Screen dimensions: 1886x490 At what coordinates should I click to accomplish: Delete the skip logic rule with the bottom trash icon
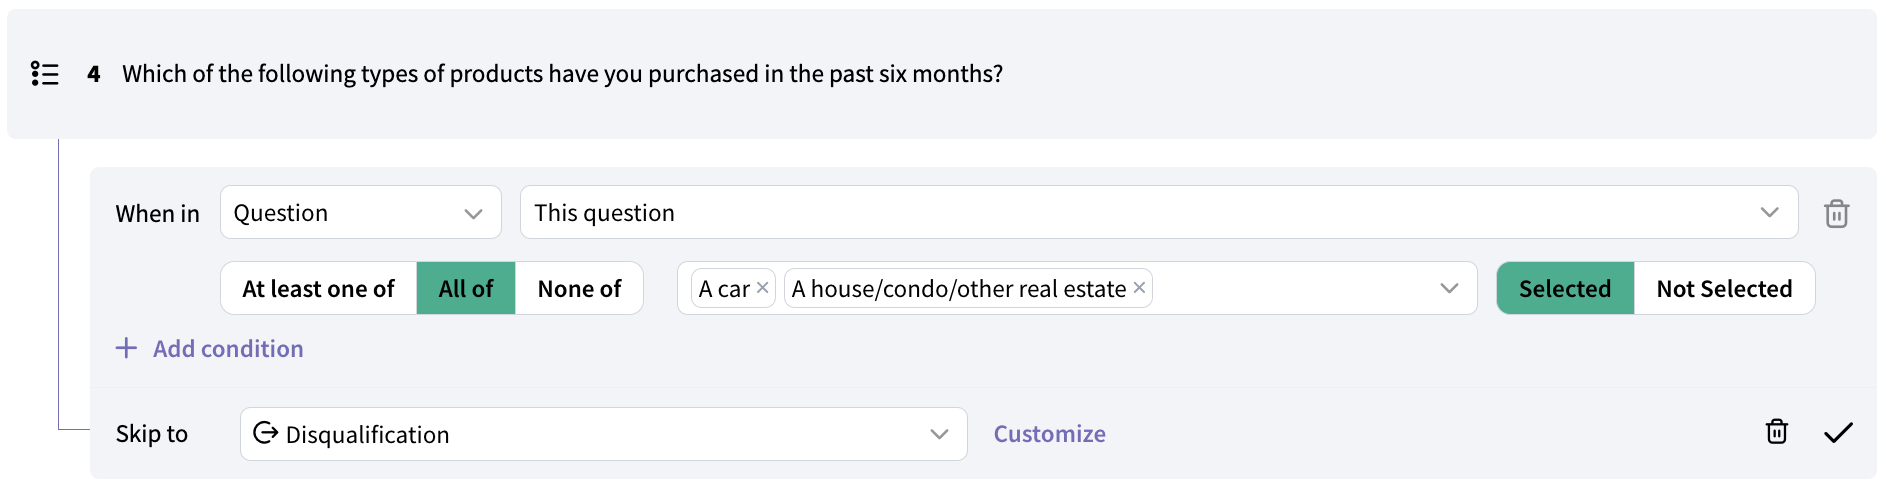tap(1776, 432)
